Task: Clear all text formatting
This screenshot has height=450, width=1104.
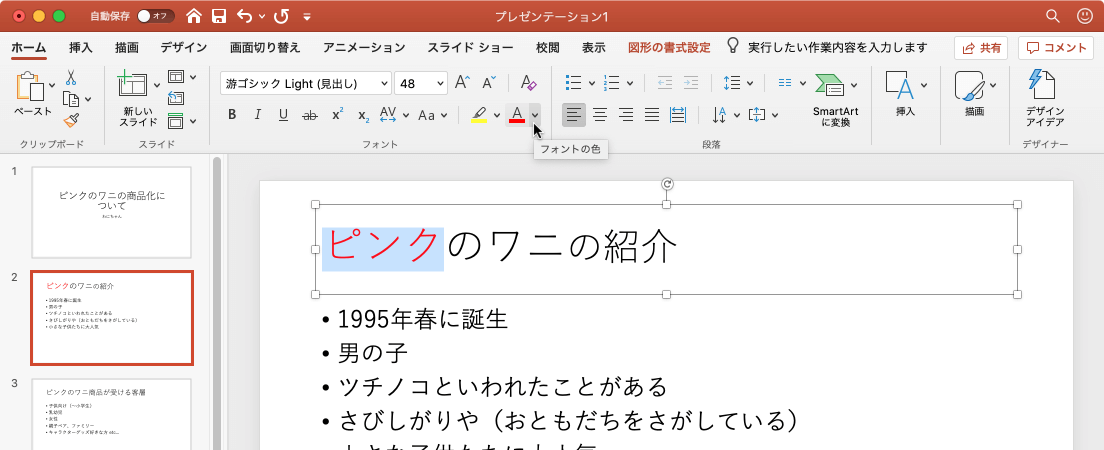Action: tap(529, 83)
